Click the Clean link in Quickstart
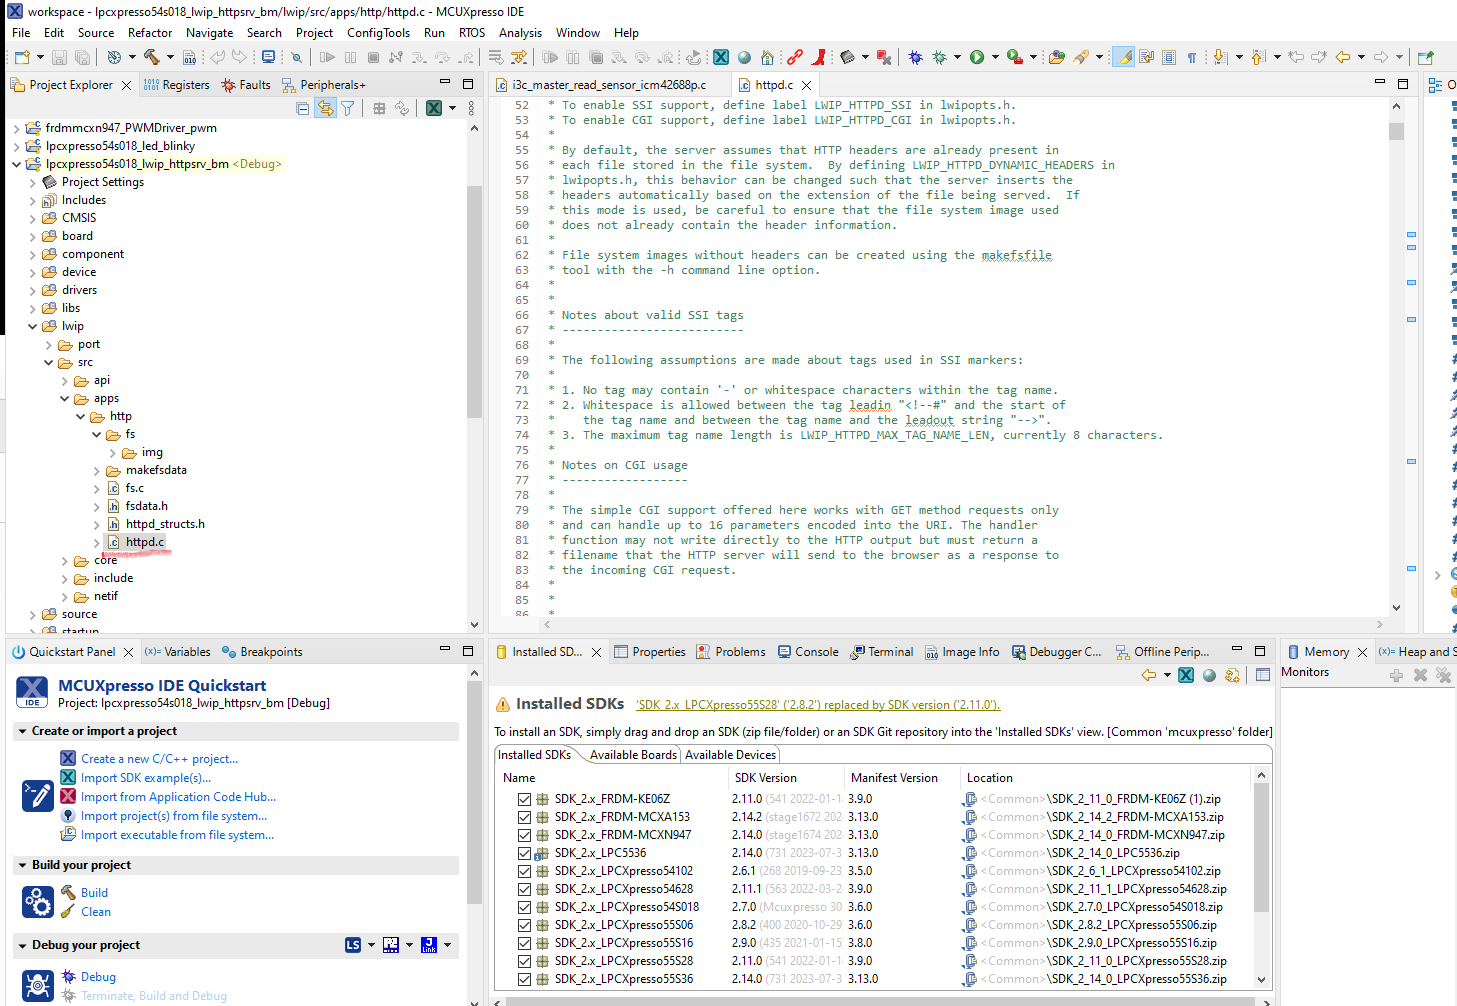Viewport: 1457px width, 1006px height. pyautogui.click(x=96, y=912)
